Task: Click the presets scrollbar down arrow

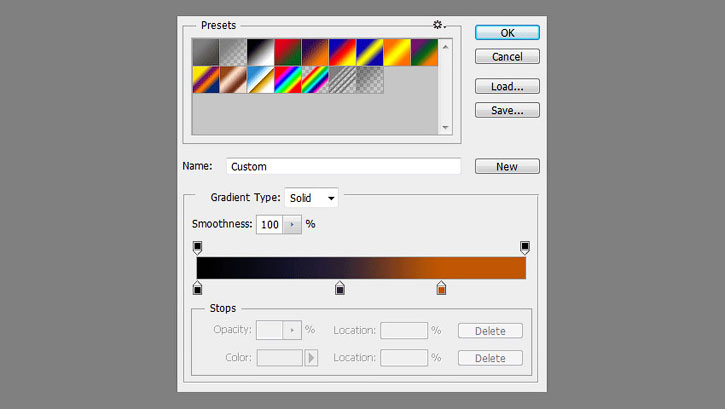Action: click(445, 127)
